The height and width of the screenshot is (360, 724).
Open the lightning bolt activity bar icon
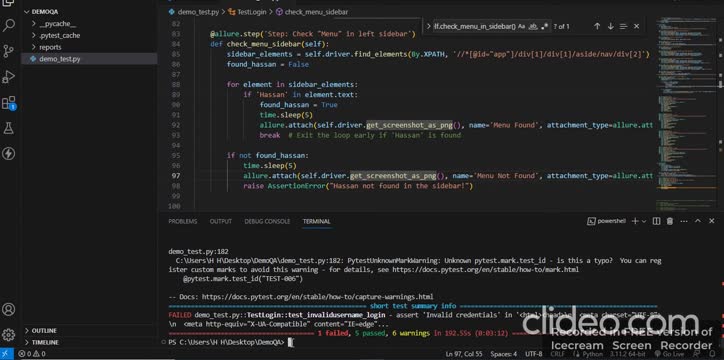8,153
